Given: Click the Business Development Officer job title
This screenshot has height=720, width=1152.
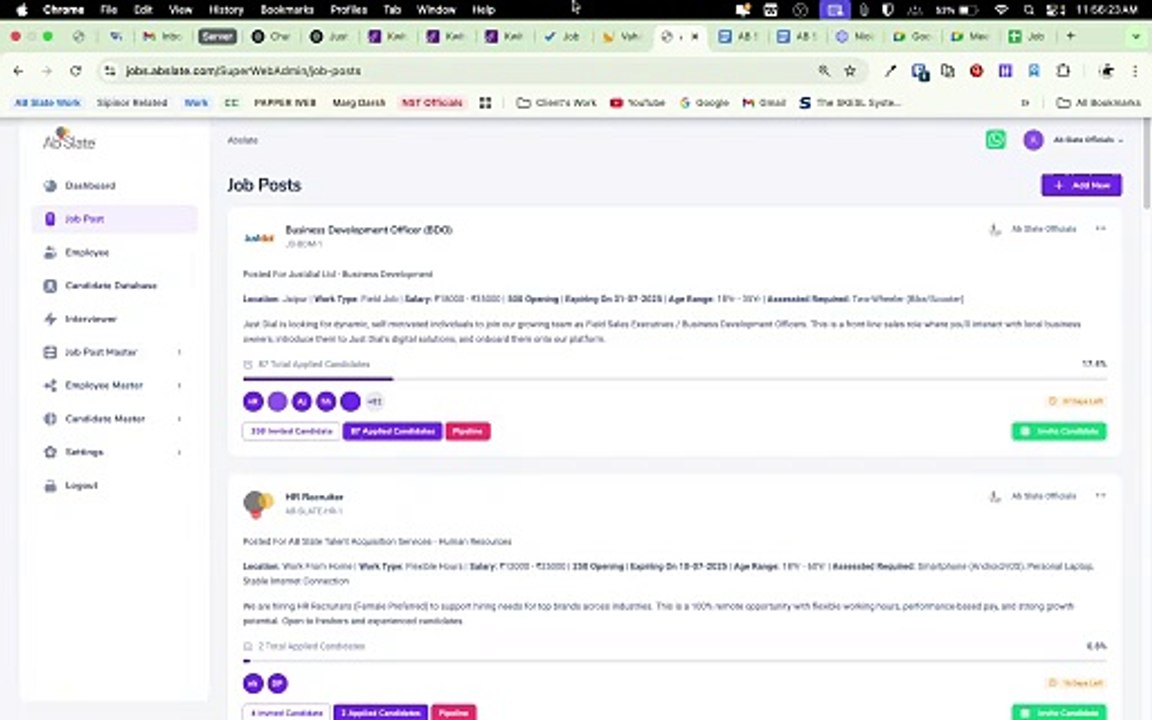Looking at the screenshot, I should coord(369,230).
